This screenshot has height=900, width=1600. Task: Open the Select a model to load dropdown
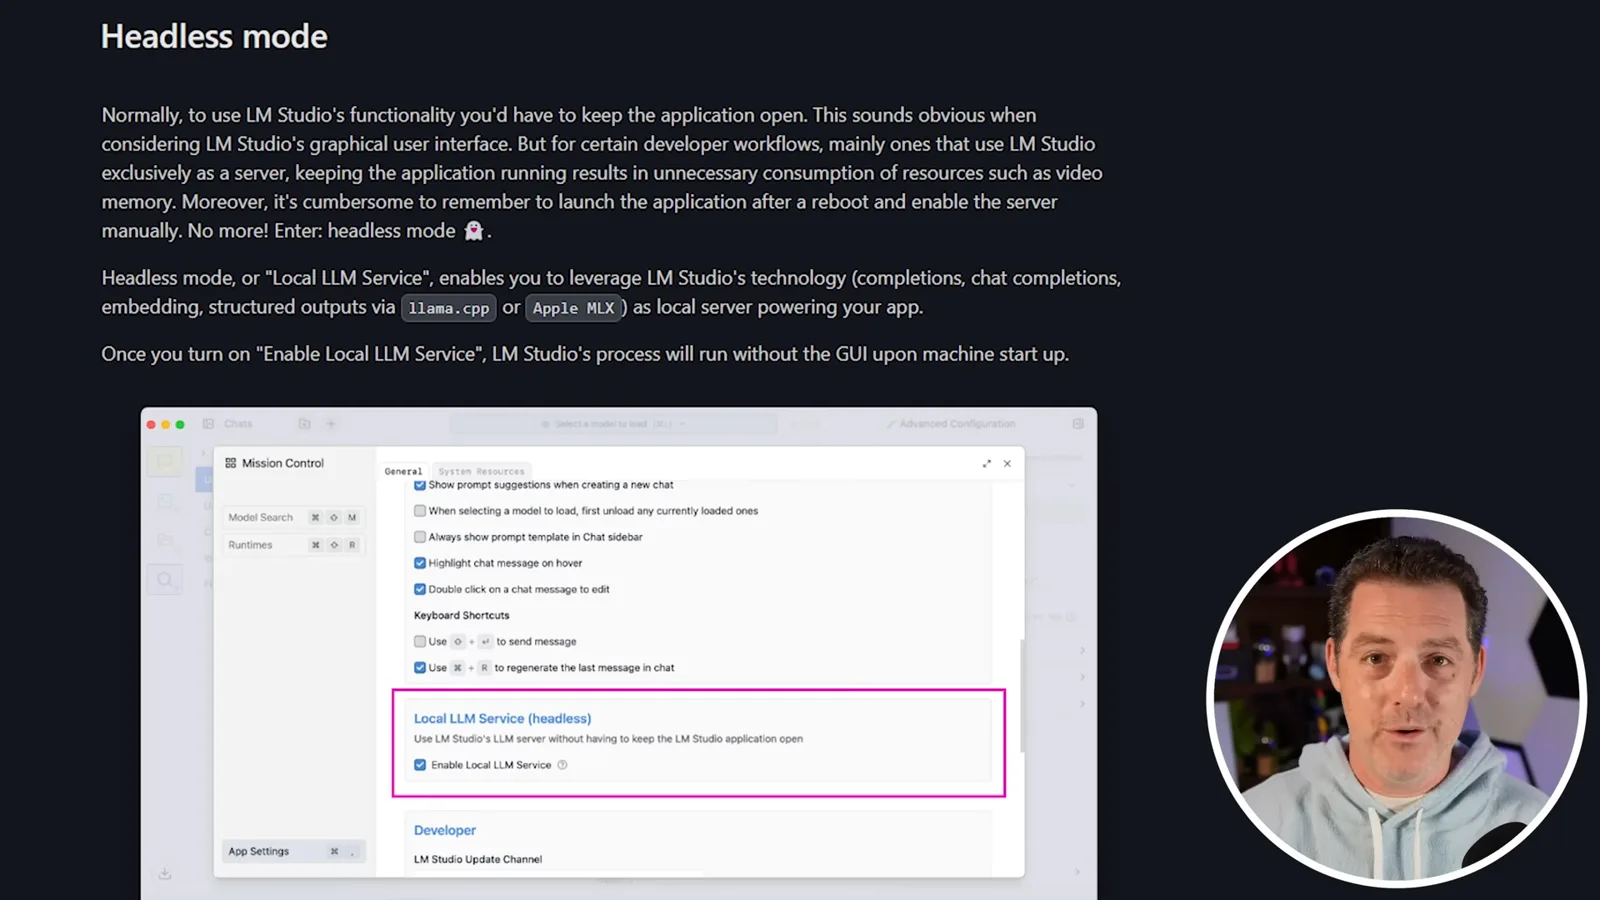pyautogui.click(x=614, y=424)
